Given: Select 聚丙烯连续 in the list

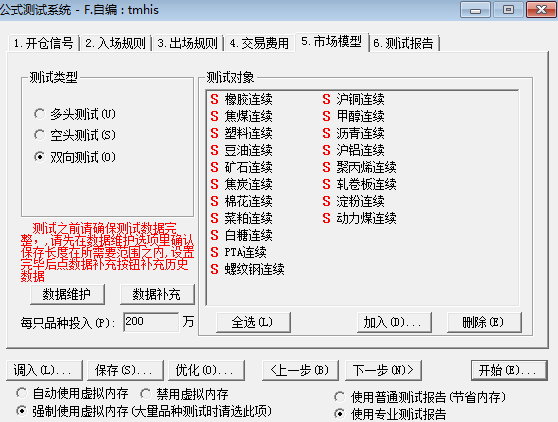Looking at the screenshot, I should (x=367, y=167).
